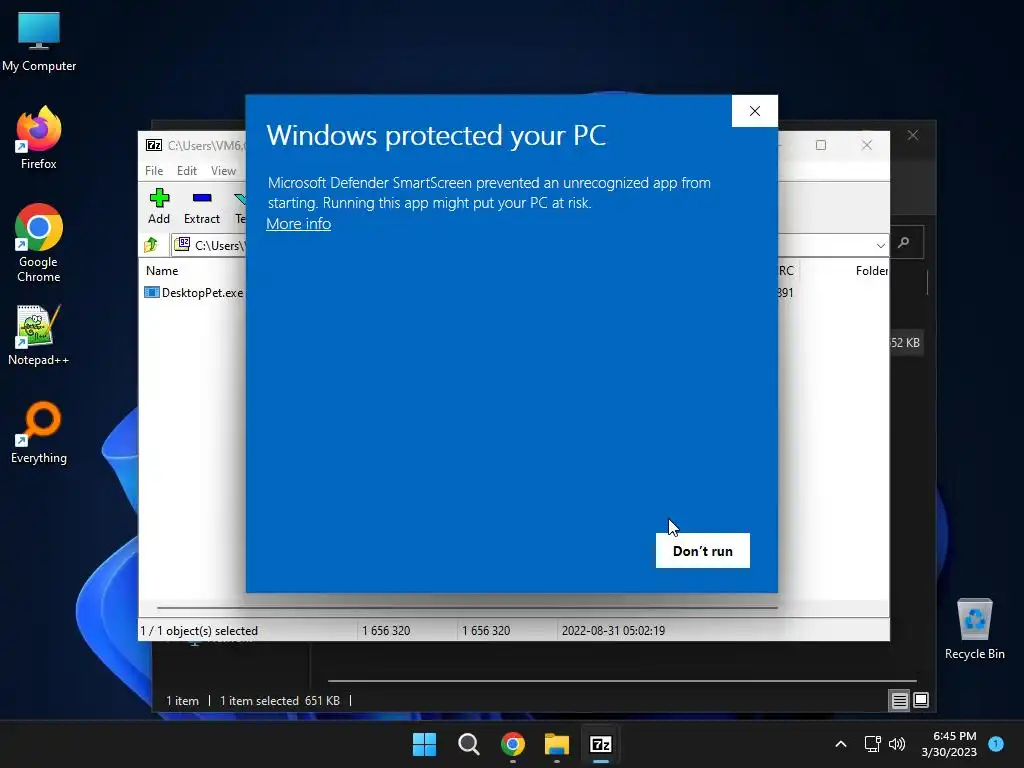Screen dimensions: 1024x768
Task: Open the Everything desktop shortcut
Action: (39, 432)
